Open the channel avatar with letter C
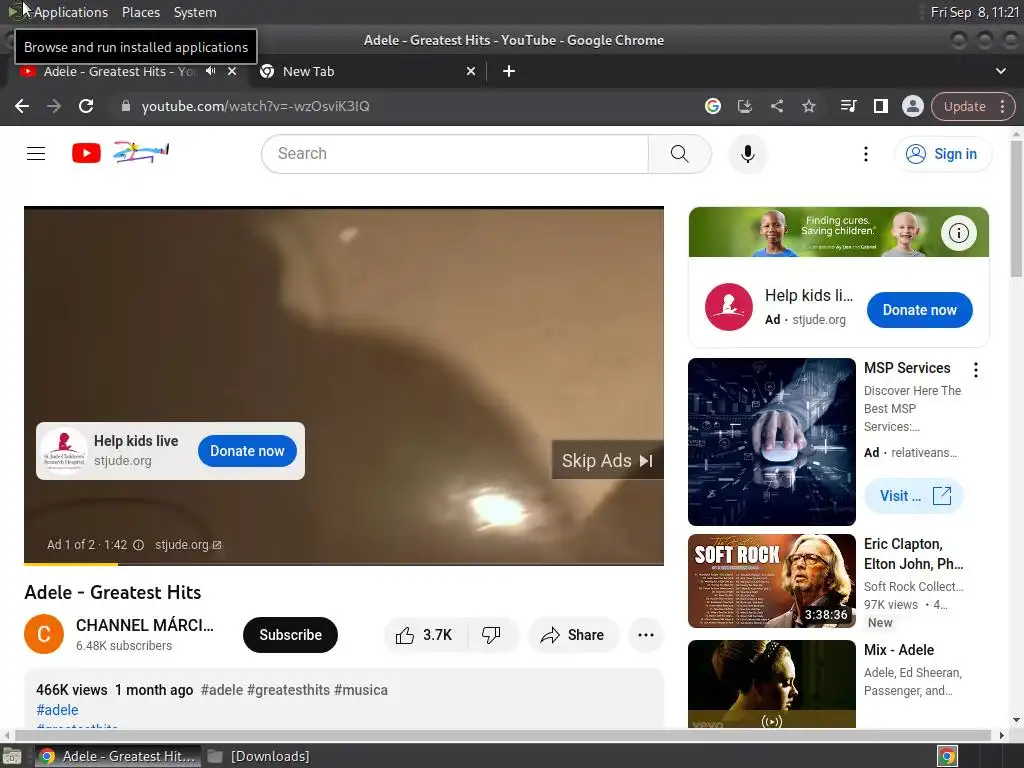Screen dimensions: 1024x768 (x=44, y=634)
